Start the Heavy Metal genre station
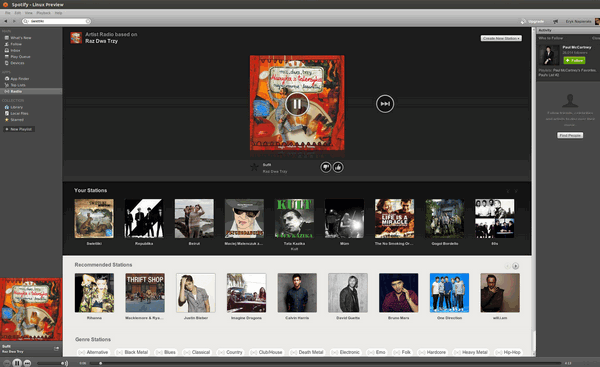Viewport: 600px width, 367px height. (x=471, y=352)
